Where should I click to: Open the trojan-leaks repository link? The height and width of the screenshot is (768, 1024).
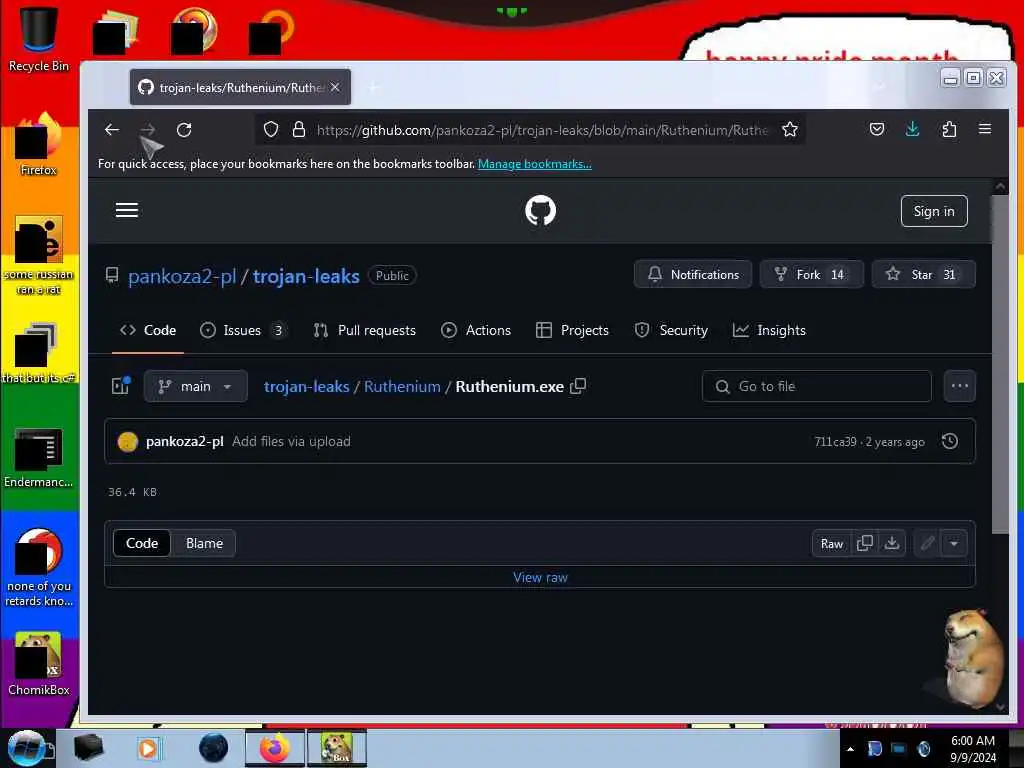306,276
